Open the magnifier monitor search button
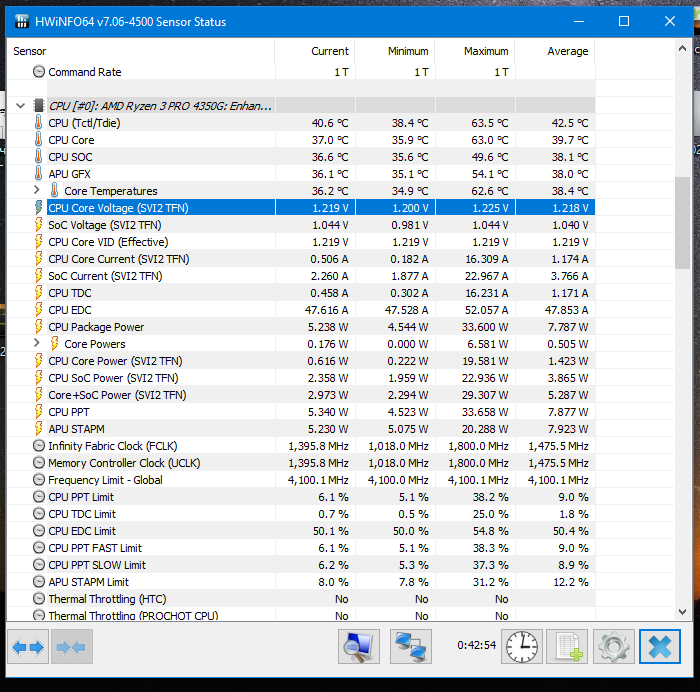700x692 pixels. click(358, 646)
